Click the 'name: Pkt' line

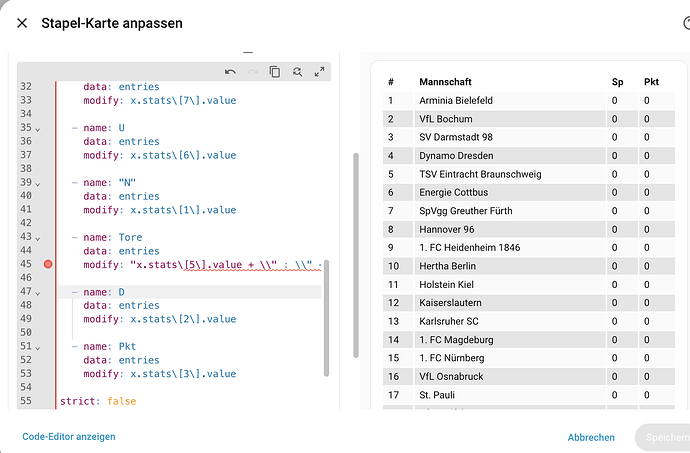coord(104,346)
